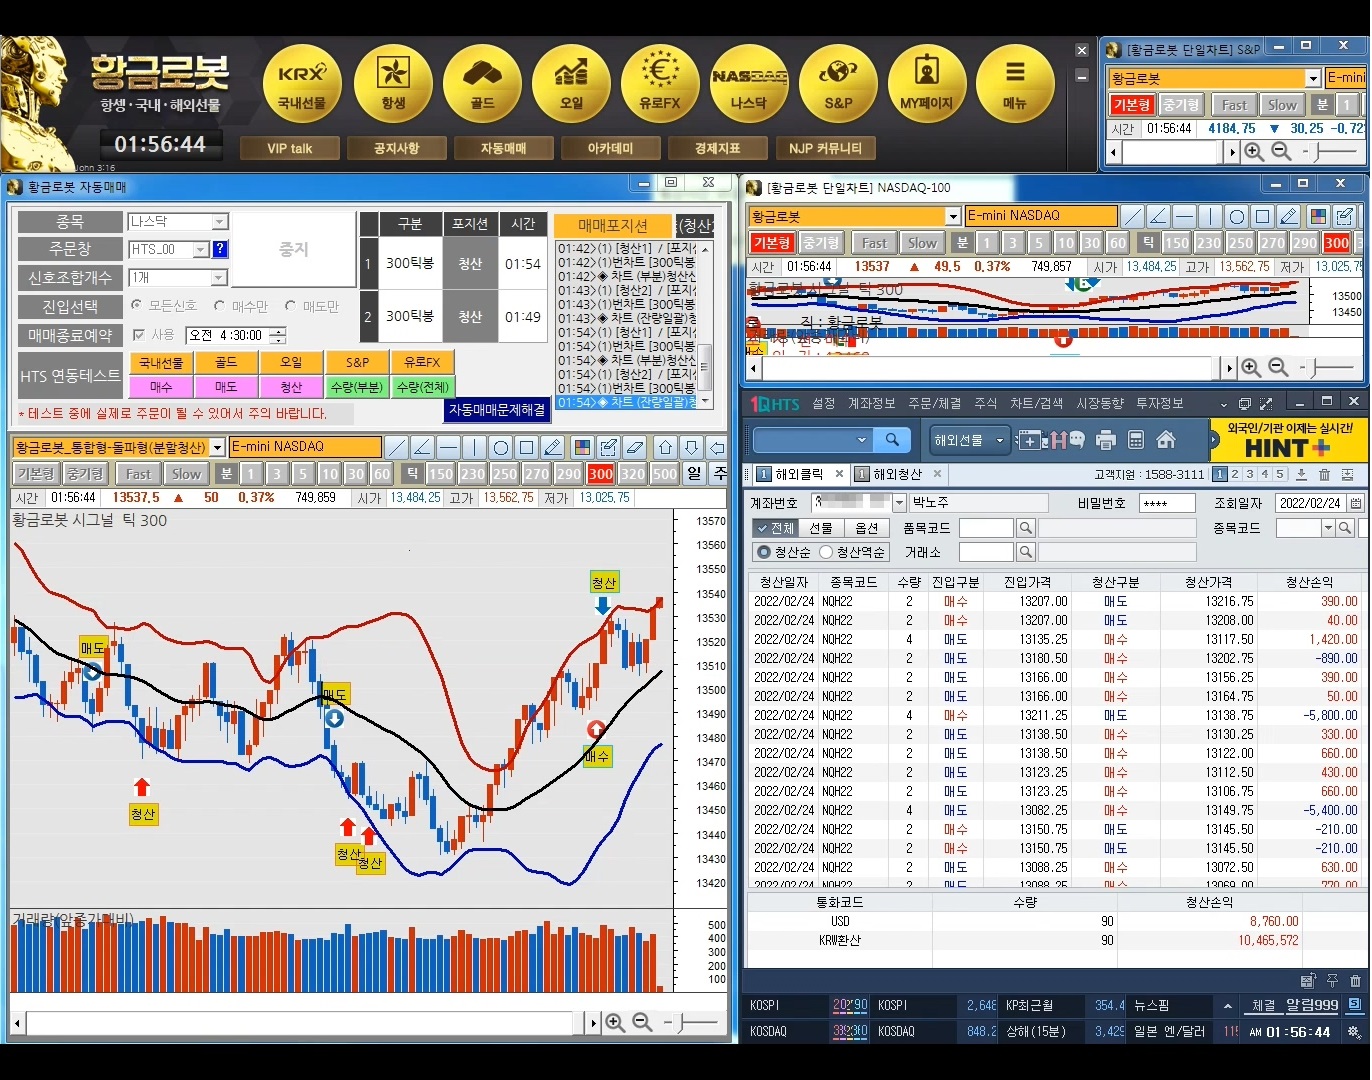Click the search magnifier in 1Q HTS toolbar
Image resolution: width=1372 pixels, height=1080 pixels.
pos(891,439)
